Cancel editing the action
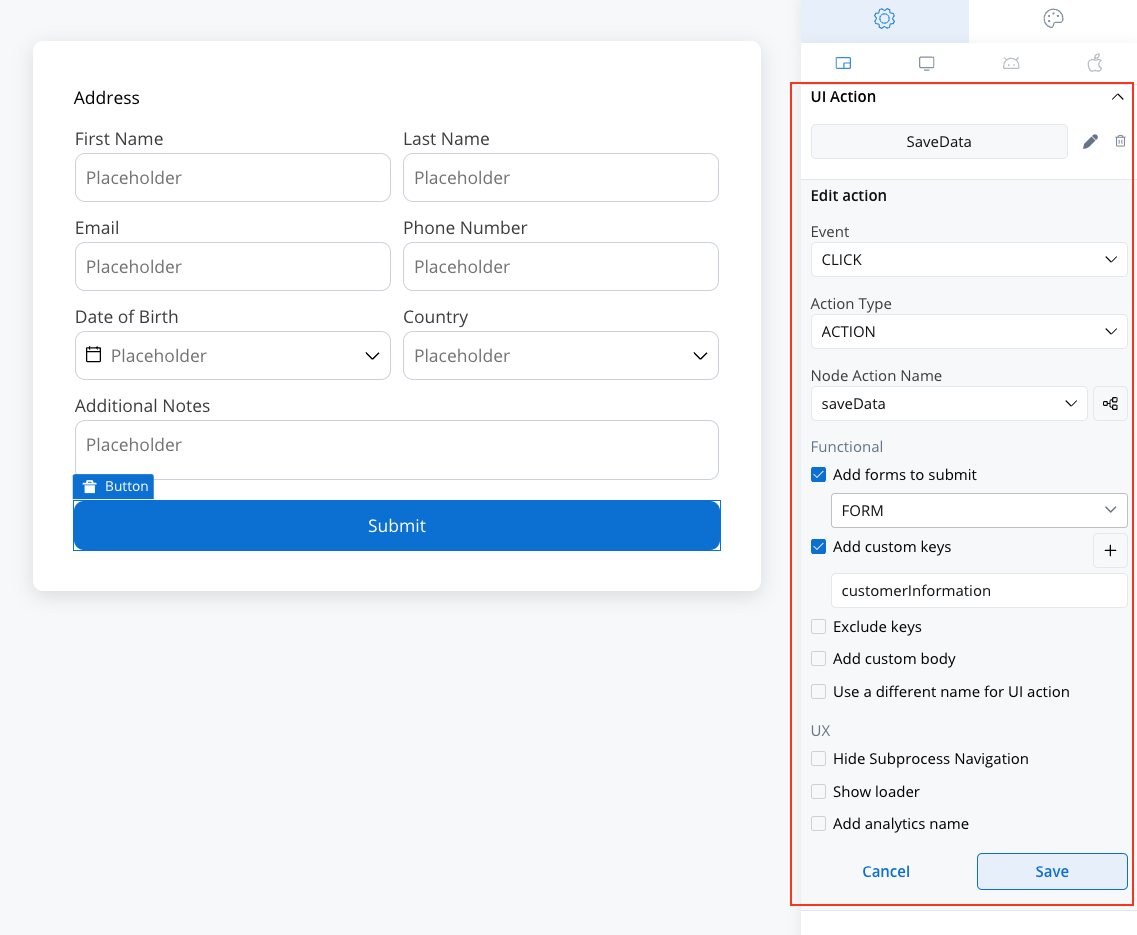The width and height of the screenshot is (1137, 935). click(885, 871)
